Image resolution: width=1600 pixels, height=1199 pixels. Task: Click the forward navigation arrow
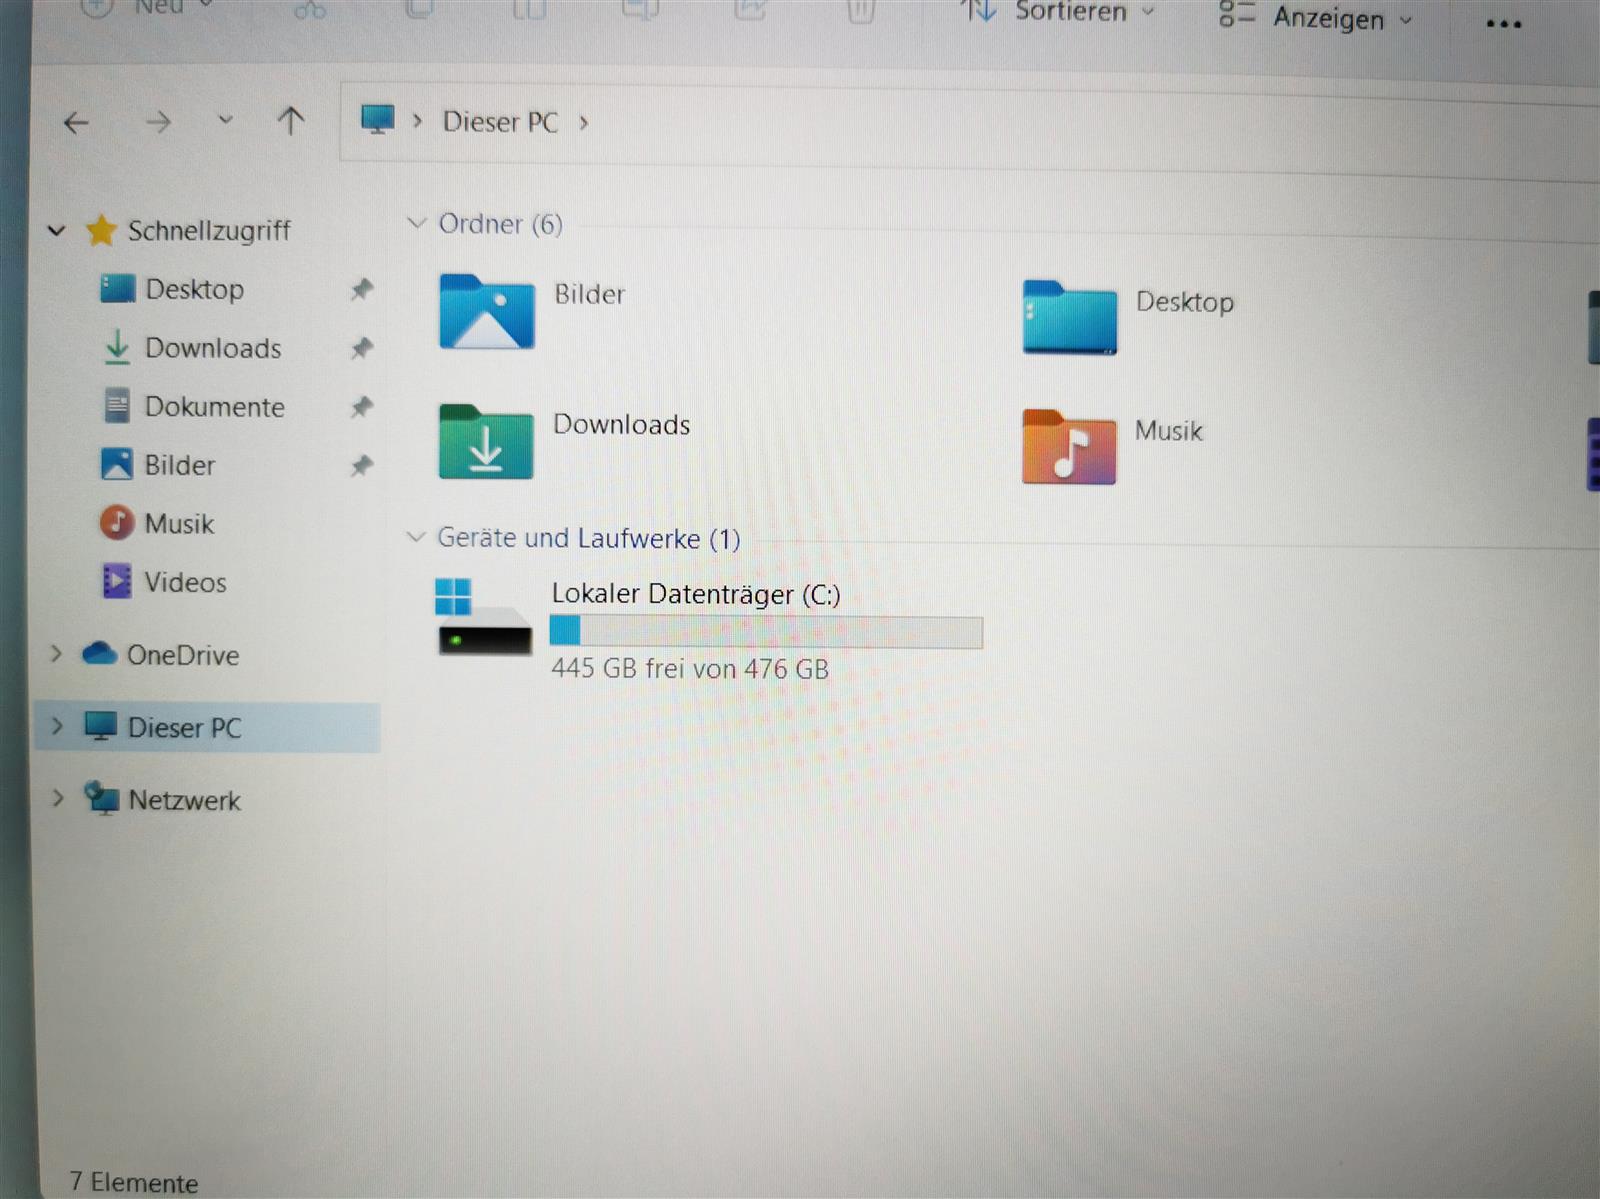click(x=158, y=123)
